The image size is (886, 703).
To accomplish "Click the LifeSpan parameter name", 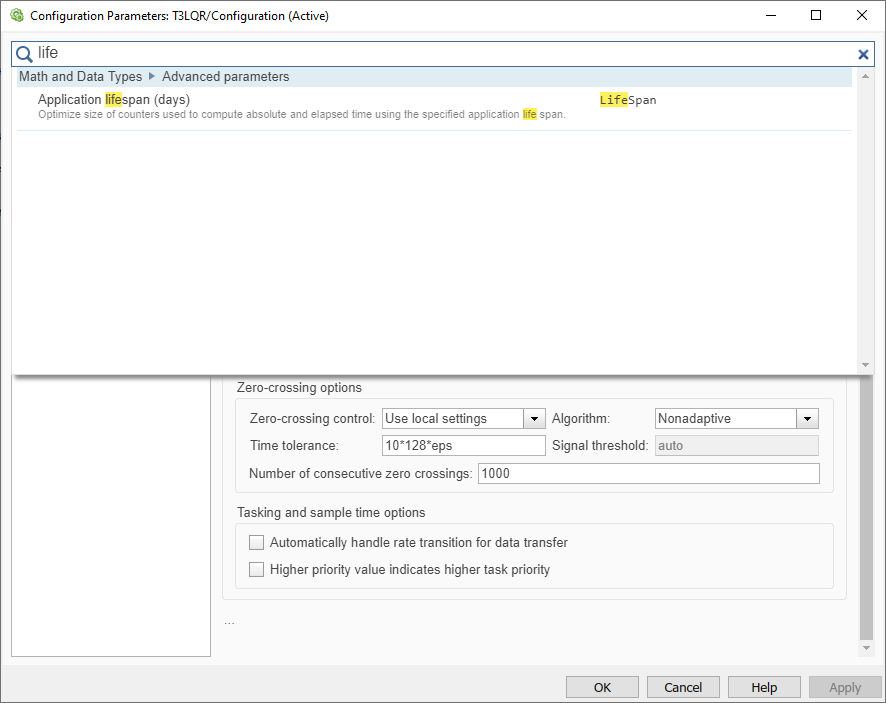I will tap(628, 100).
